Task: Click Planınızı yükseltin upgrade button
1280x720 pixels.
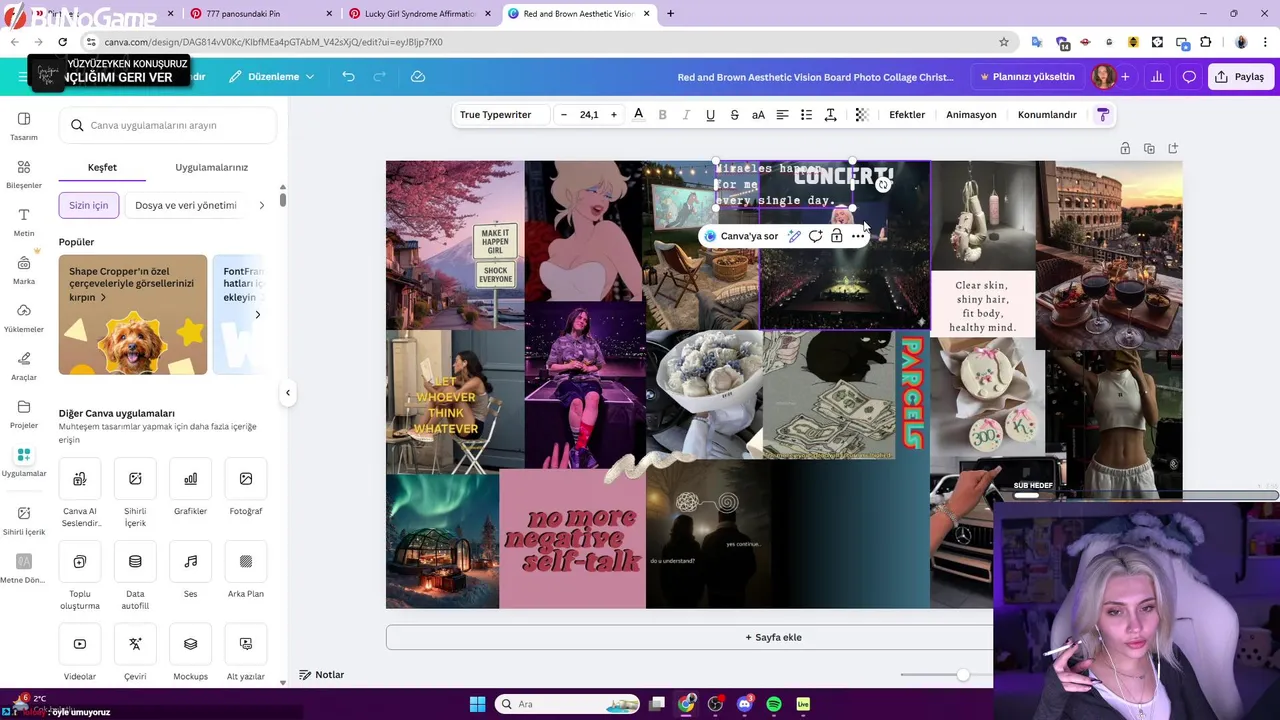Action: (1027, 76)
